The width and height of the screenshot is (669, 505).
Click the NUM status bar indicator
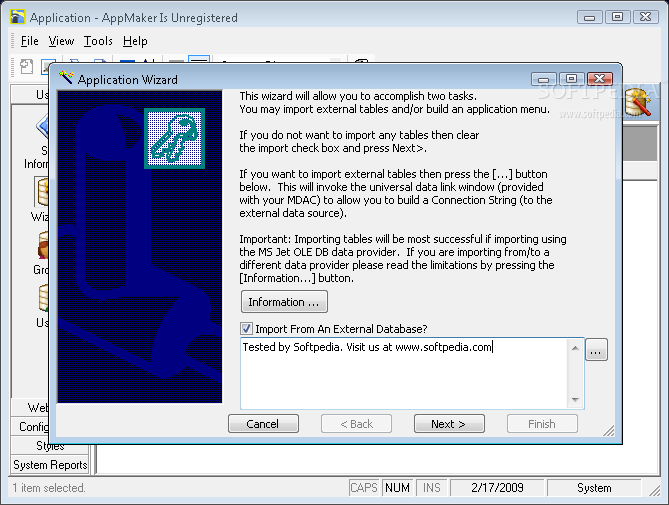pyautogui.click(x=397, y=488)
